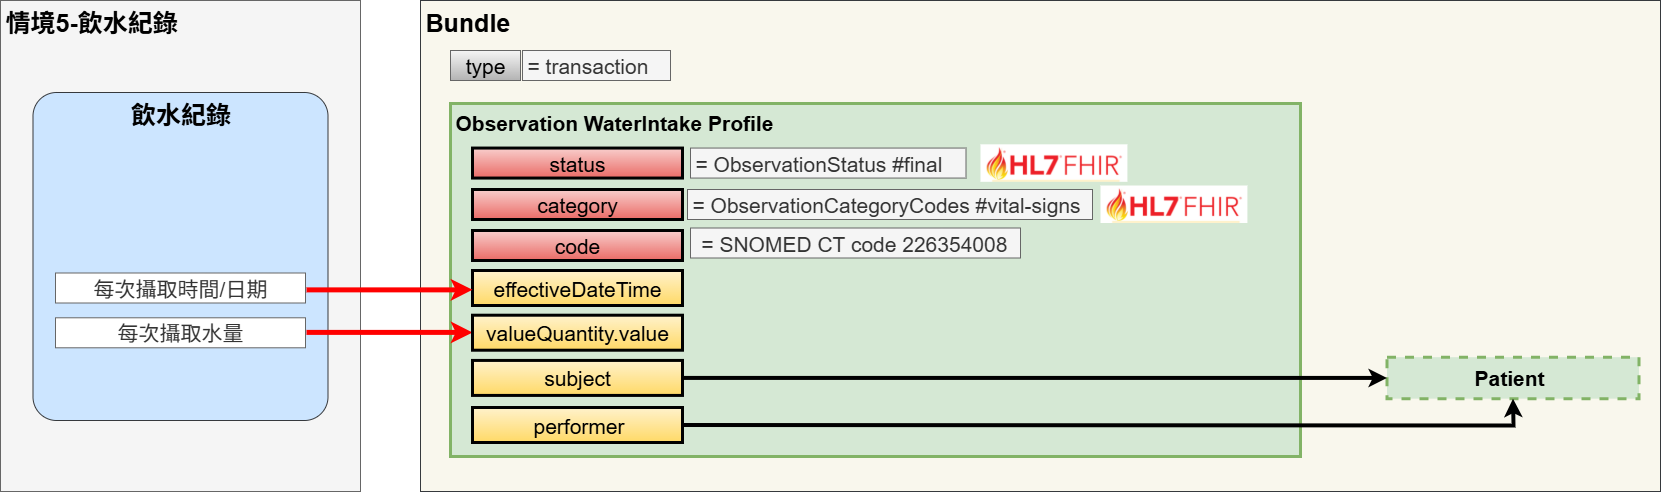Screen dimensions: 1661x493
Task: Click the SNOMED CT code 226354008 box
Action: coord(855,244)
